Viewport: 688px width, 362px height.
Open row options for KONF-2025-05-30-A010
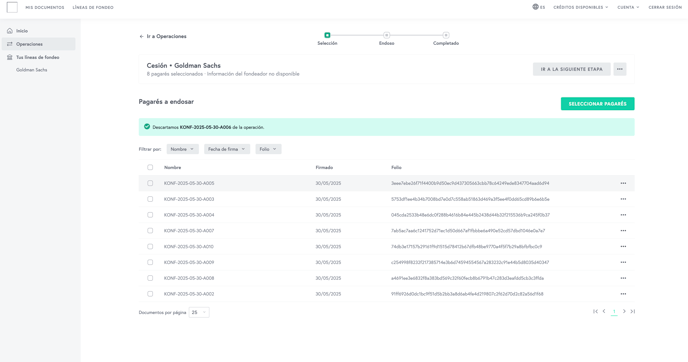point(623,247)
